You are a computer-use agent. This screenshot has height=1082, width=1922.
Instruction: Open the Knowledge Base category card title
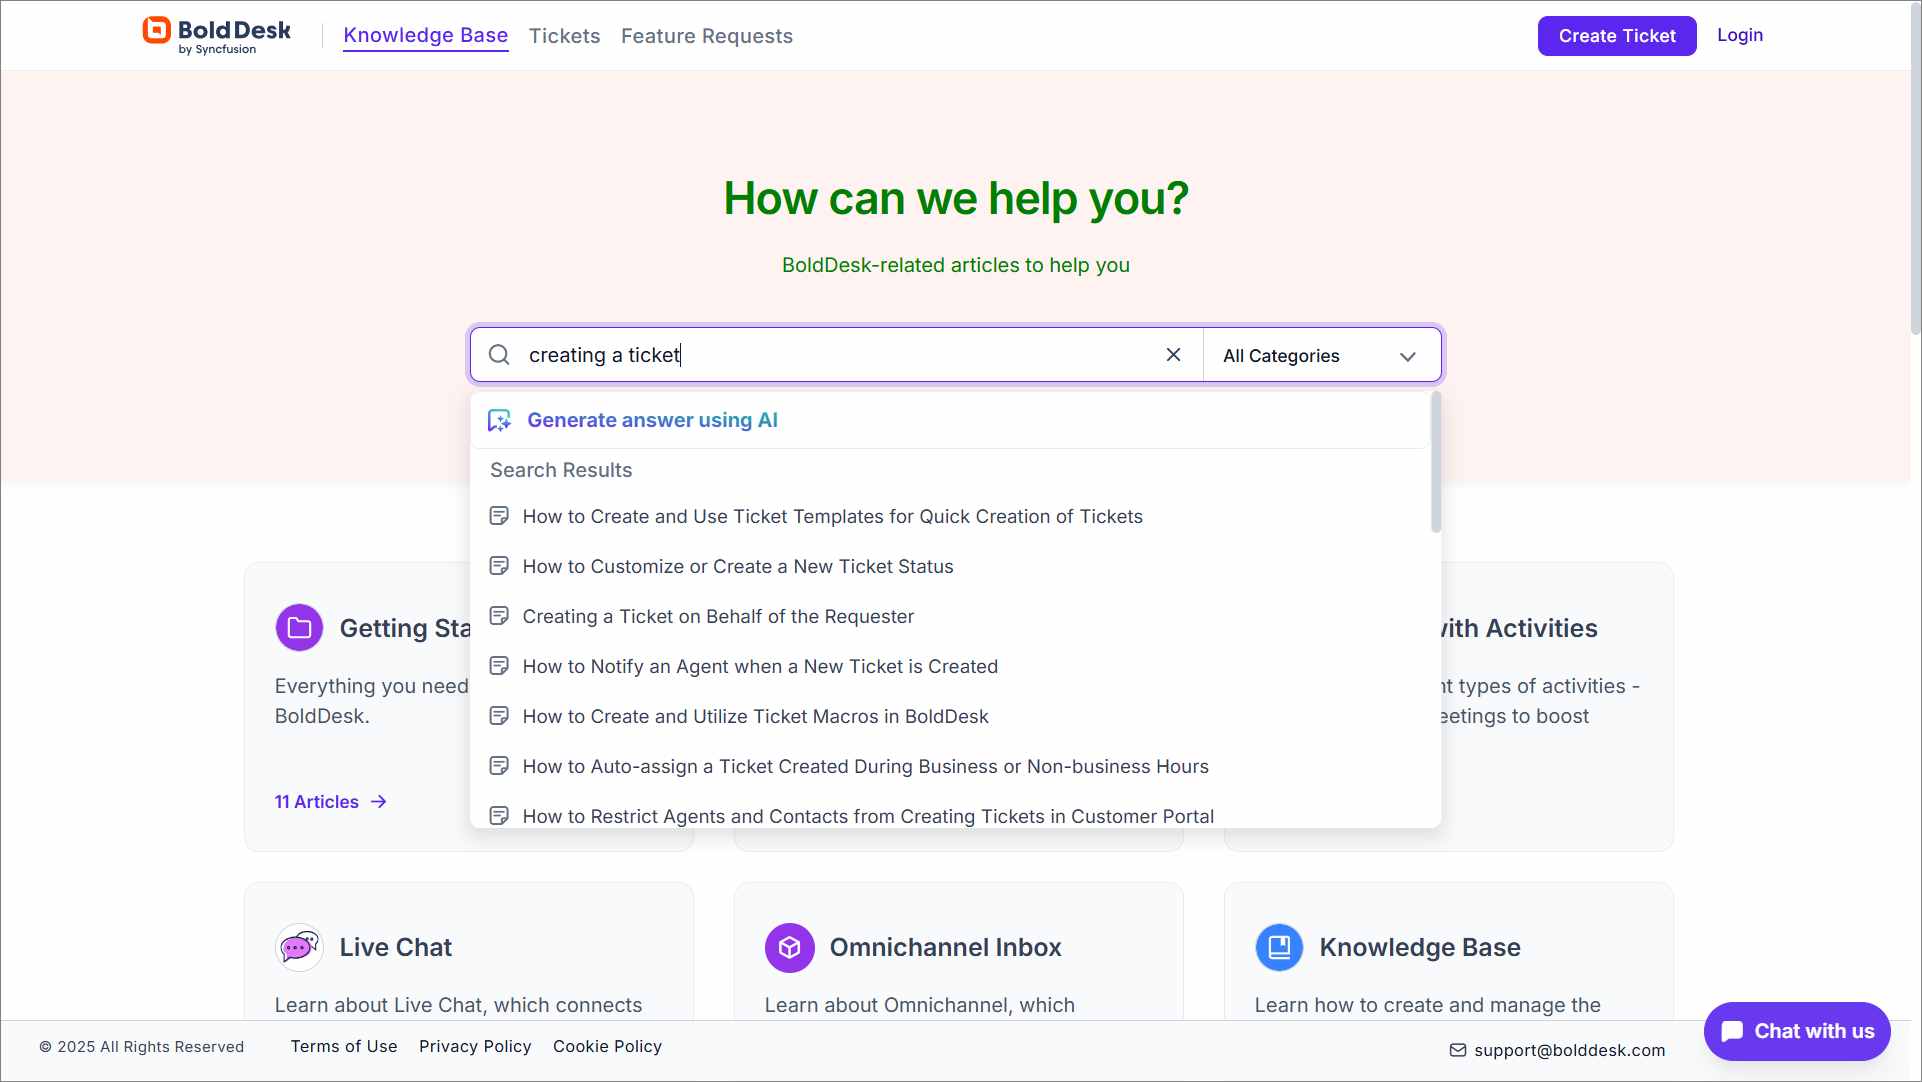click(x=1419, y=947)
